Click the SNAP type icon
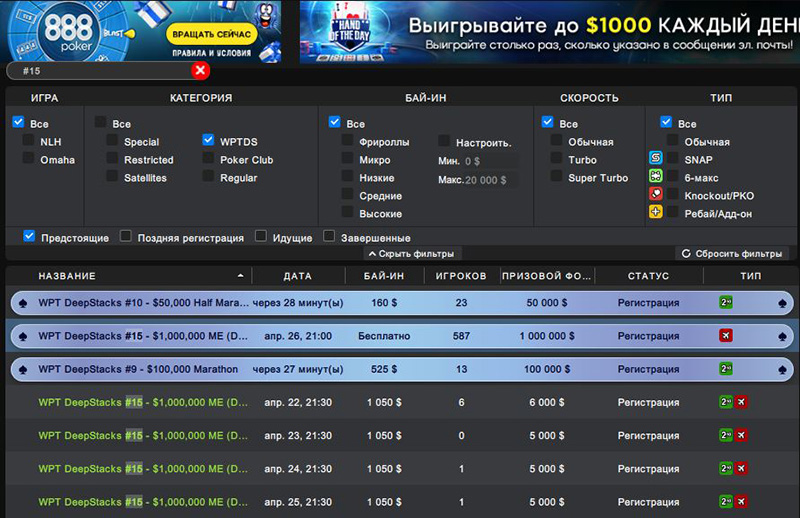The width and height of the screenshot is (800, 518). (656, 158)
